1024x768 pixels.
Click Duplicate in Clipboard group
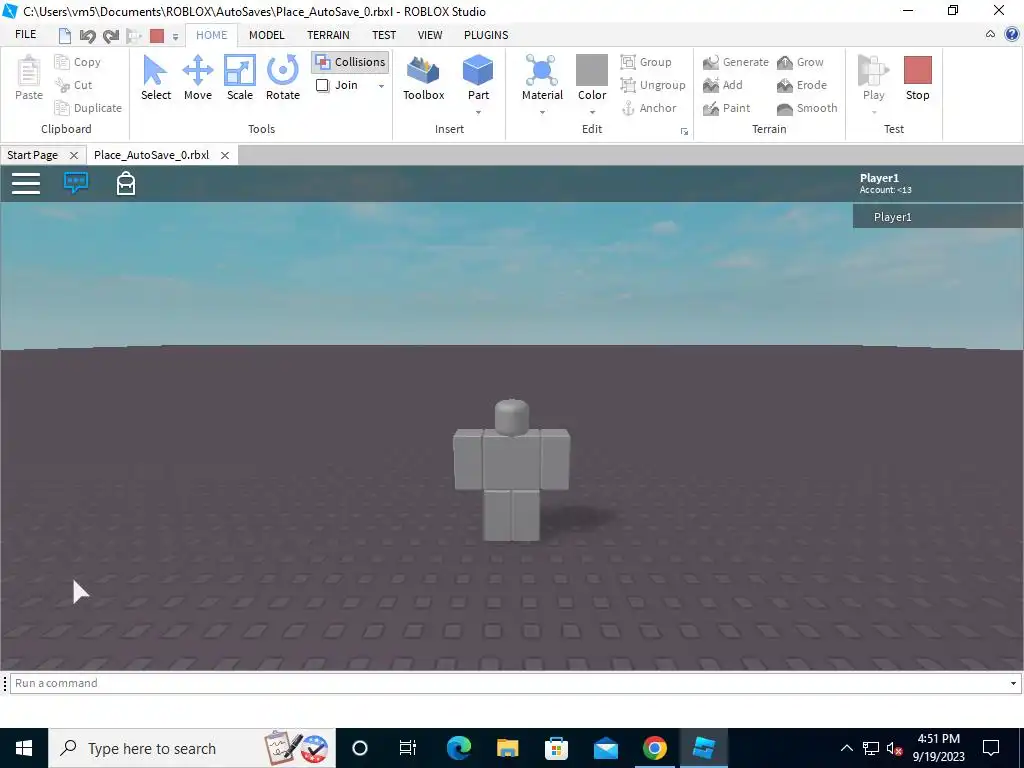coord(88,108)
